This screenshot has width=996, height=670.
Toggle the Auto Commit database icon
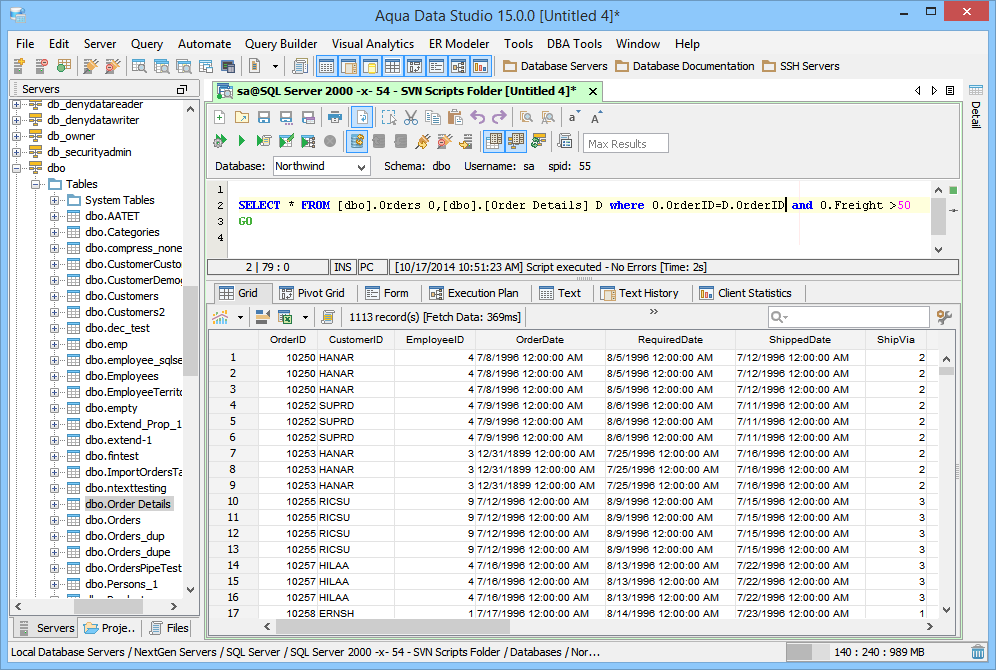click(357, 141)
